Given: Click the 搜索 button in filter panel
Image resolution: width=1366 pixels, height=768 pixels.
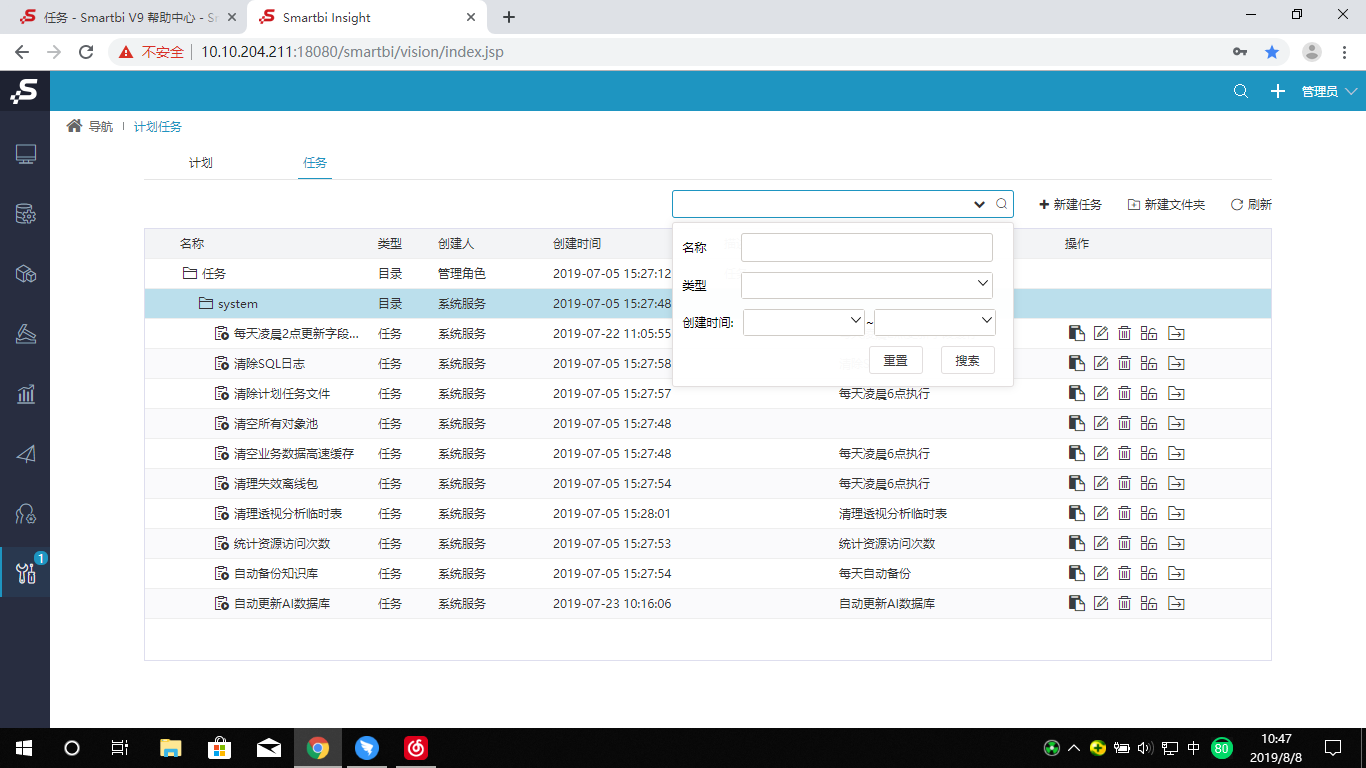Looking at the screenshot, I should click(x=968, y=360).
